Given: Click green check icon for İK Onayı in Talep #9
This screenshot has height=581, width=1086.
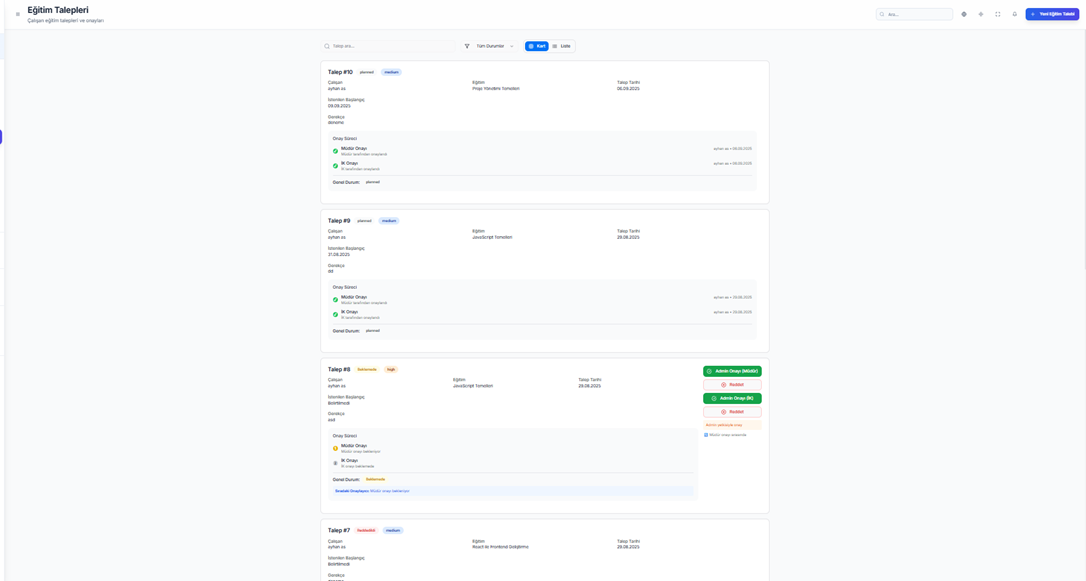Looking at the screenshot, I should pos(336,314).
